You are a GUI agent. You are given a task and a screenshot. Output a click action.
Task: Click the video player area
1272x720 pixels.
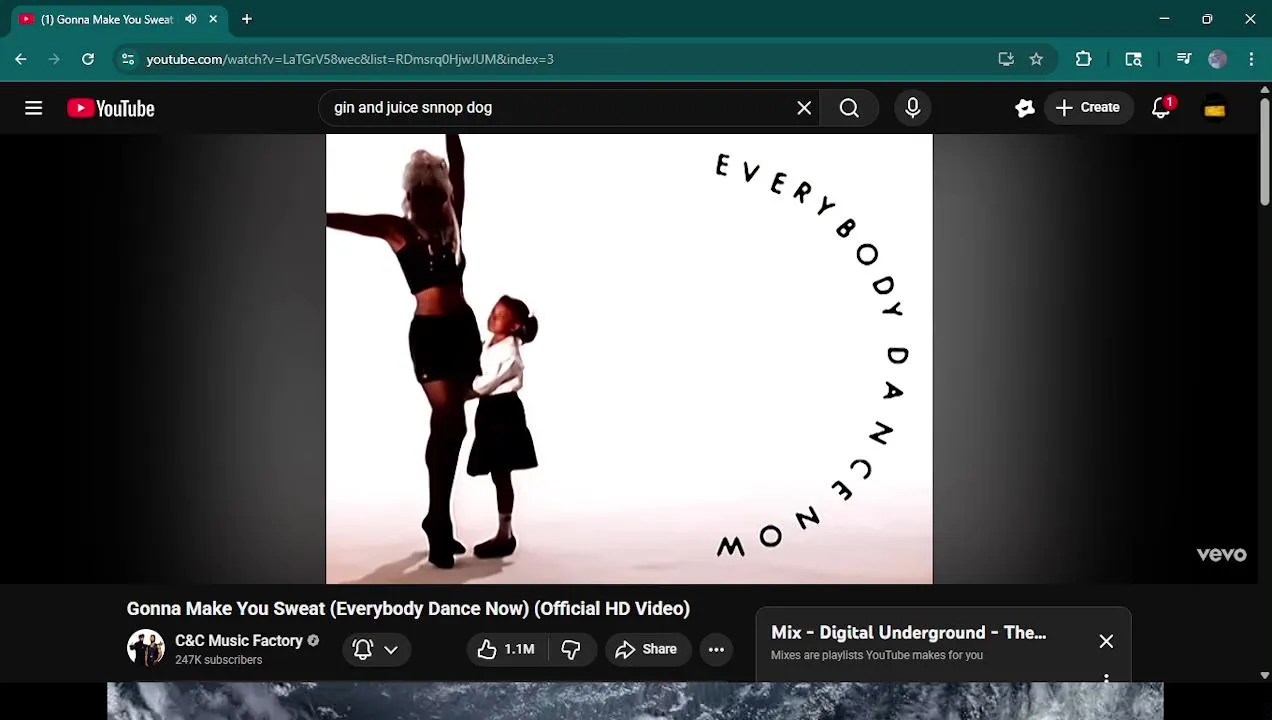[x=629, y=358]
